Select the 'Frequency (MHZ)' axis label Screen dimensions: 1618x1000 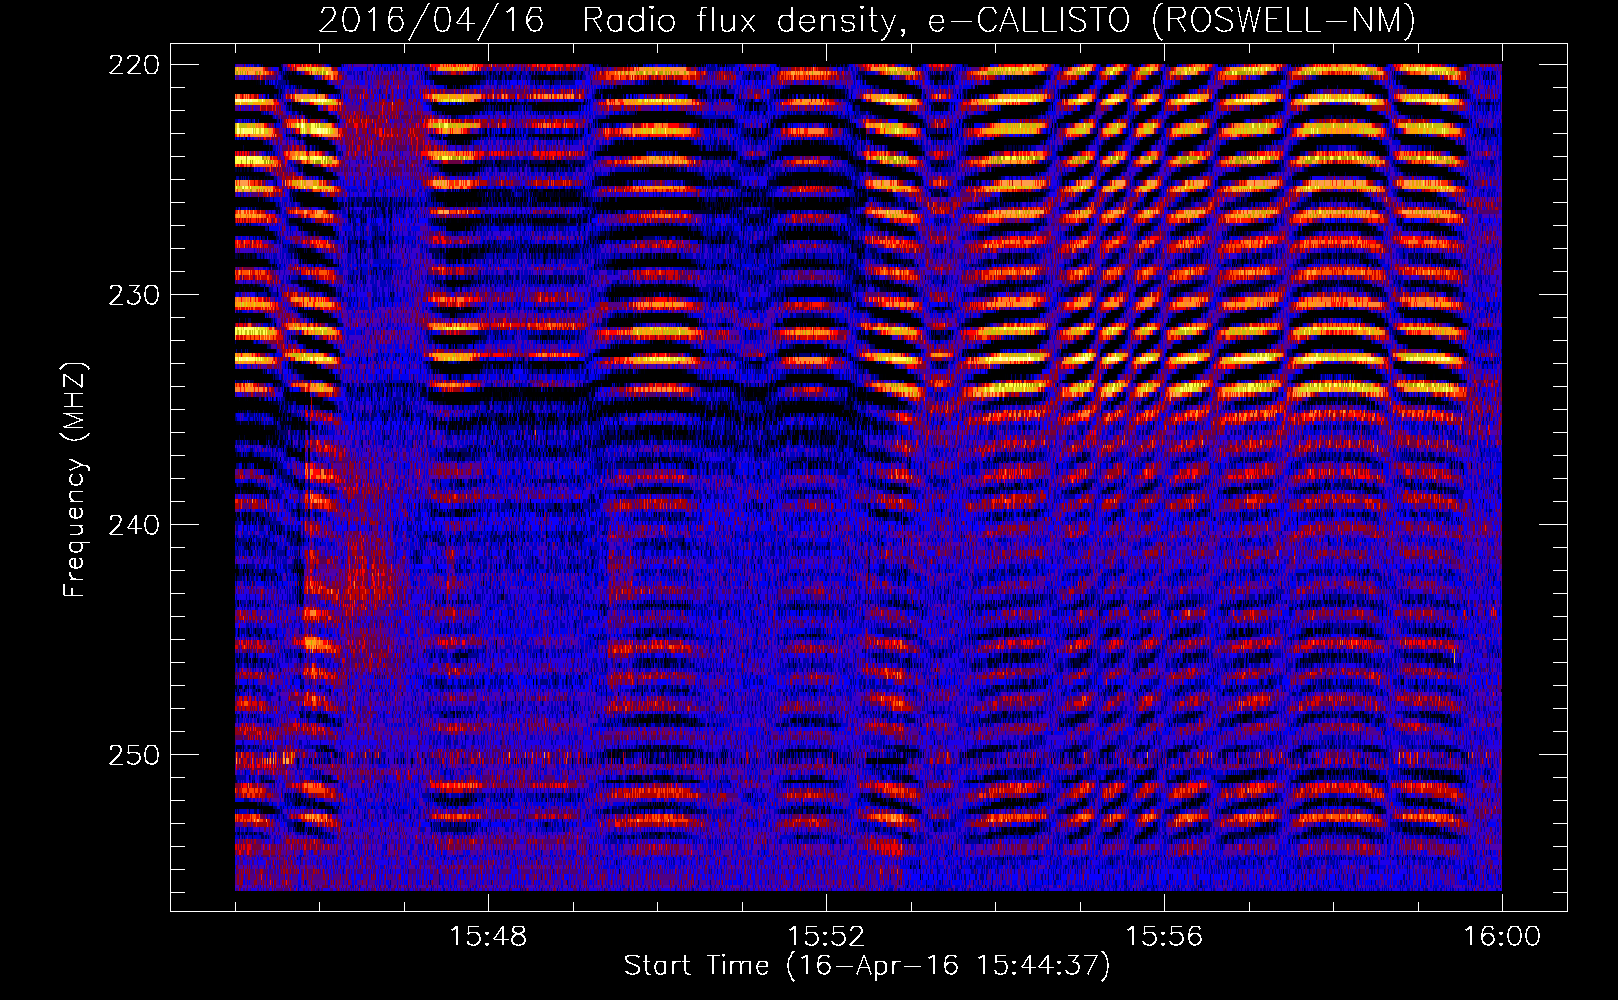[75, 479]
